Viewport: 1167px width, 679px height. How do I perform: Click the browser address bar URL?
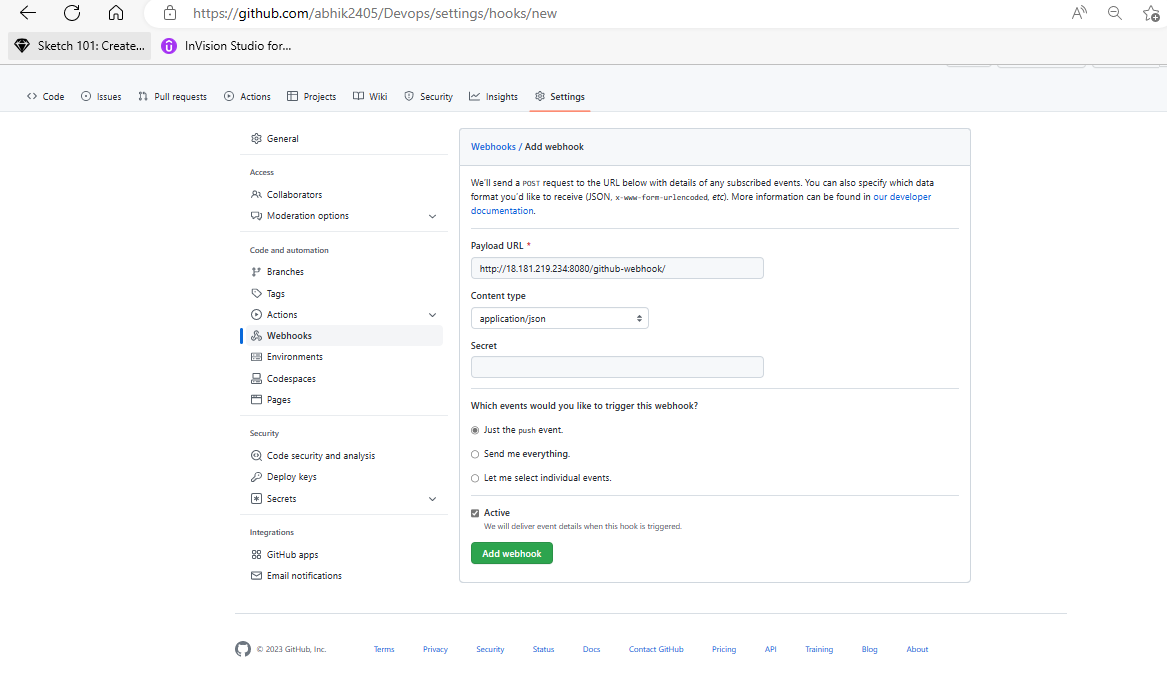374,13
